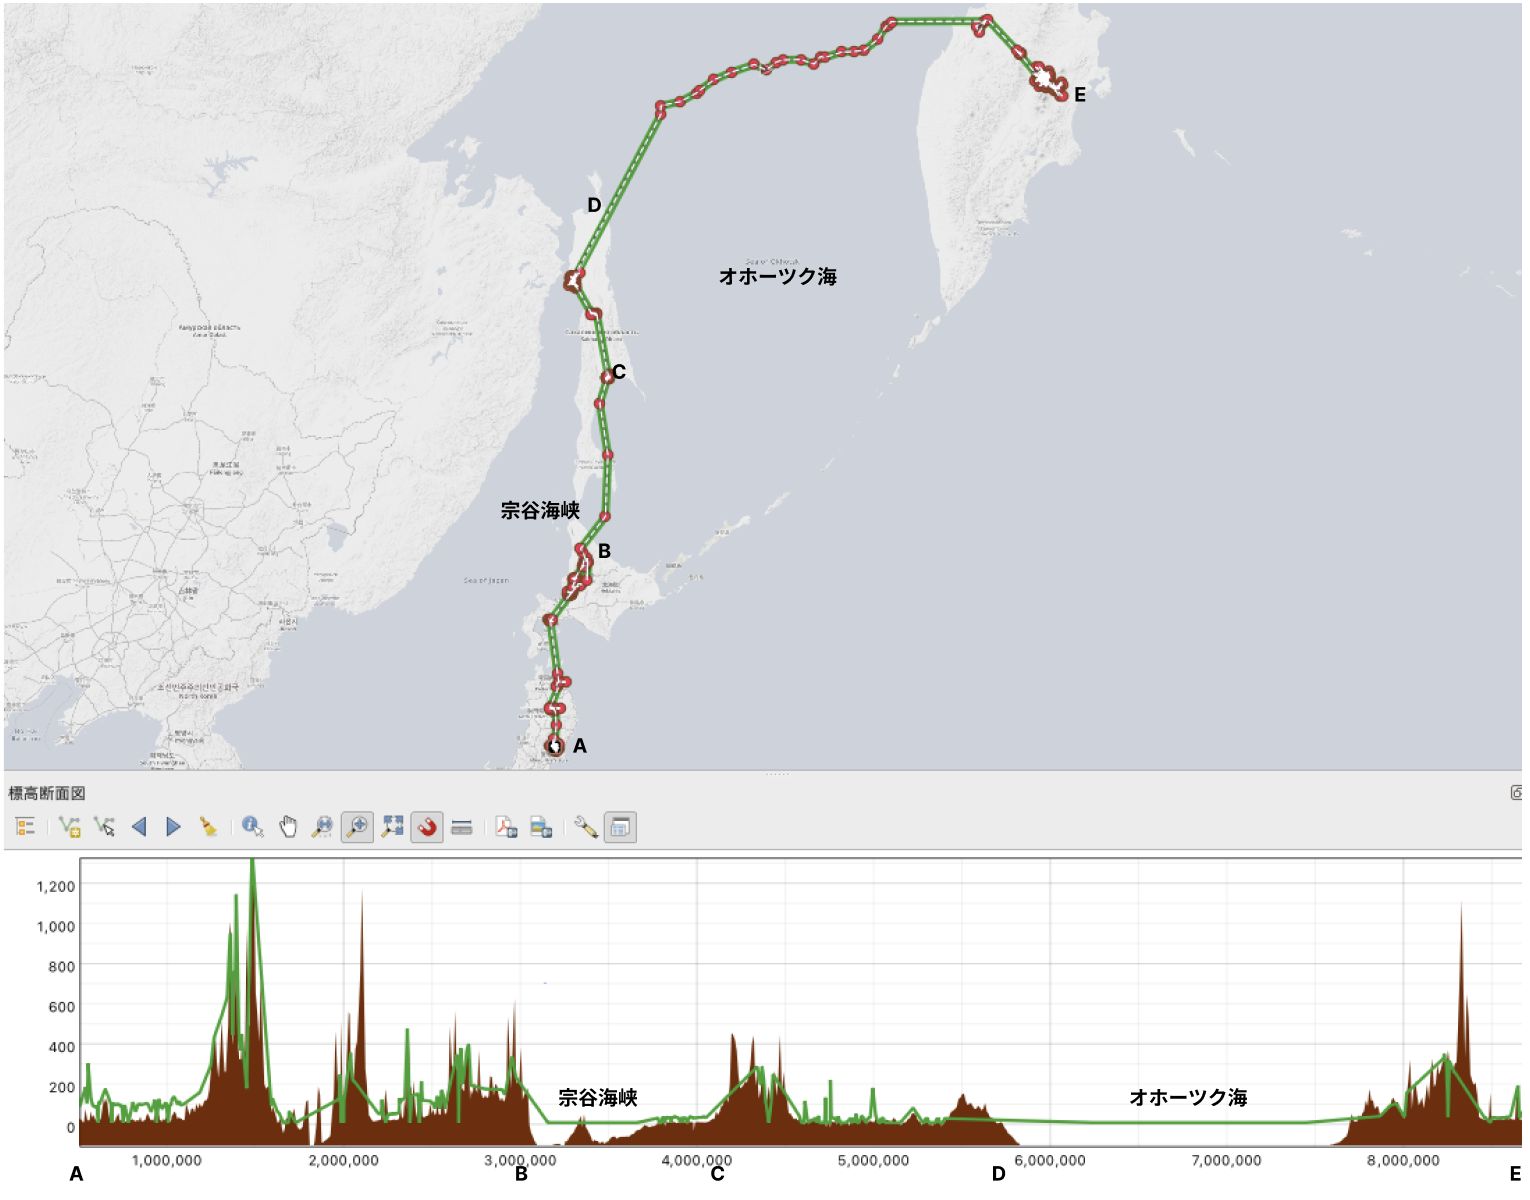Click the 標高断面図 panel title
Screen dimensions: 1530x1200
(x=47, y=793)
